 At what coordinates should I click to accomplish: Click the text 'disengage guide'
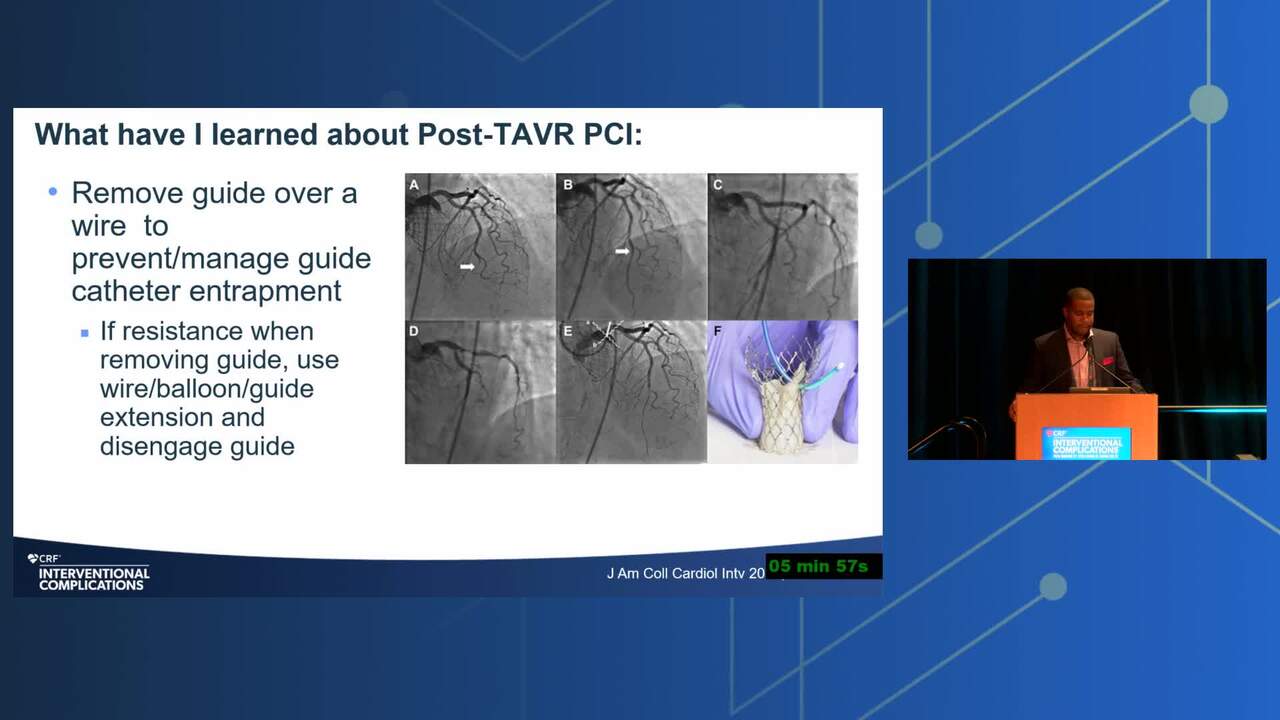pos(197,446)
